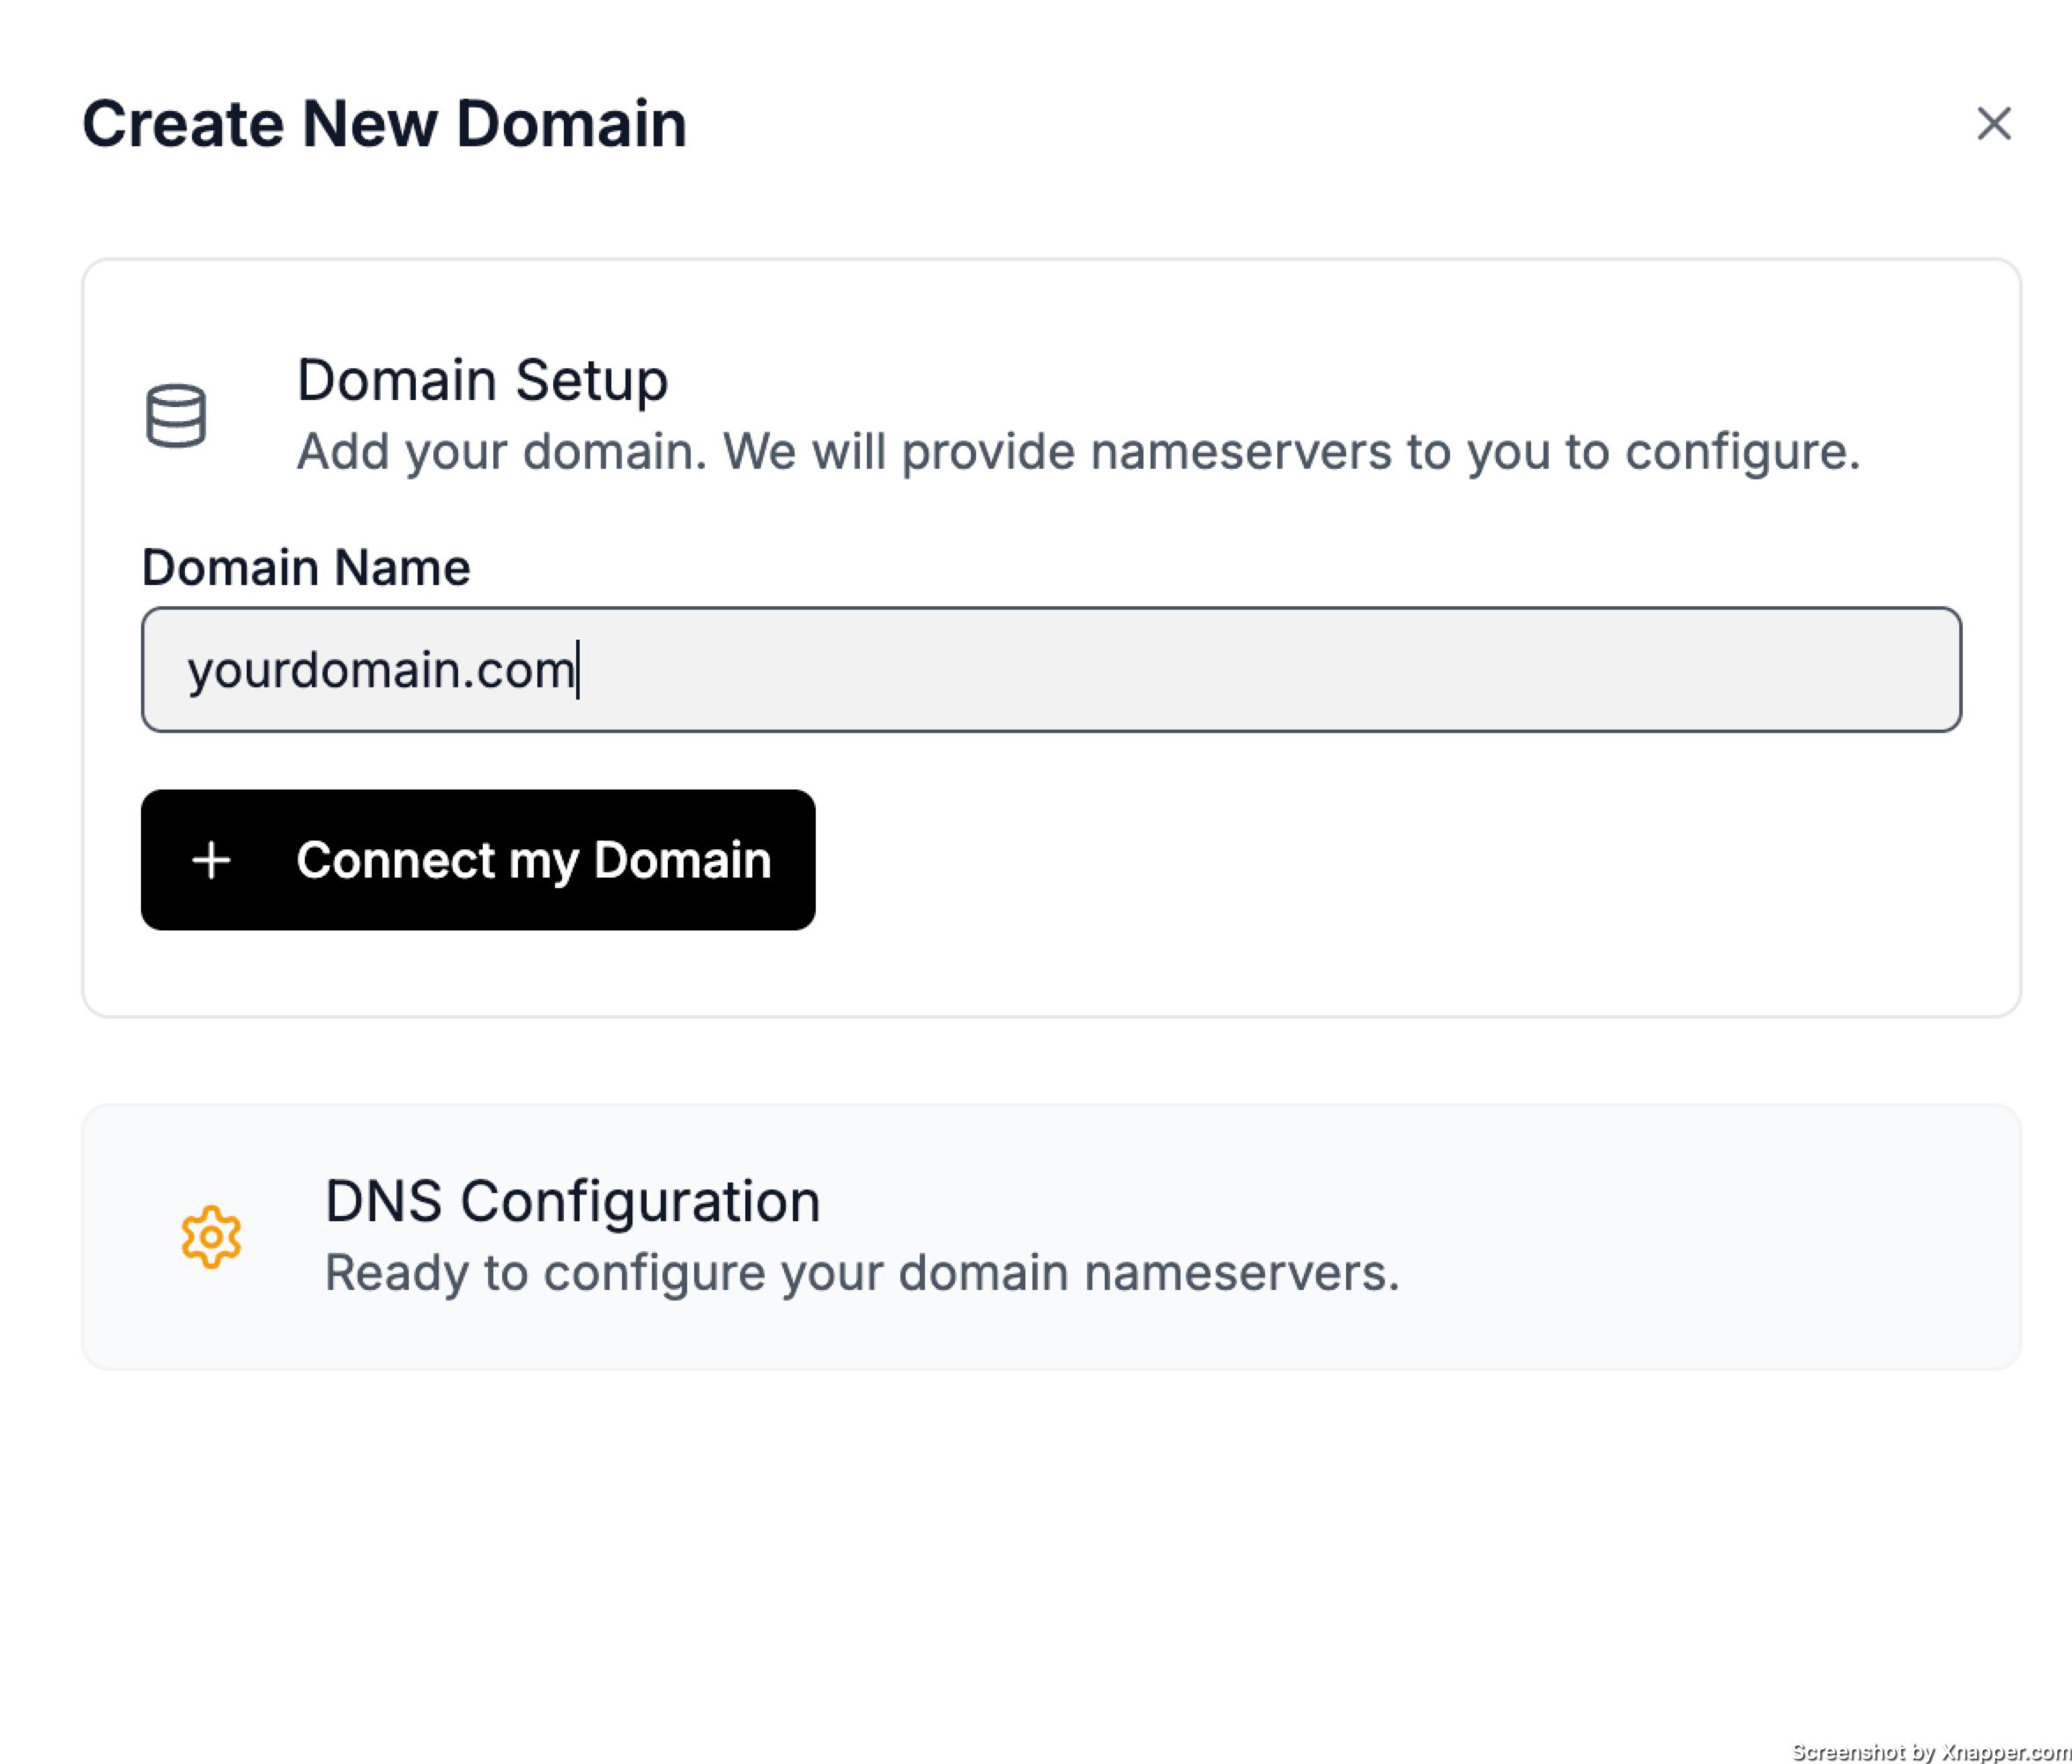Click the word 'Connect' on the black button

[x=395, y=860]
